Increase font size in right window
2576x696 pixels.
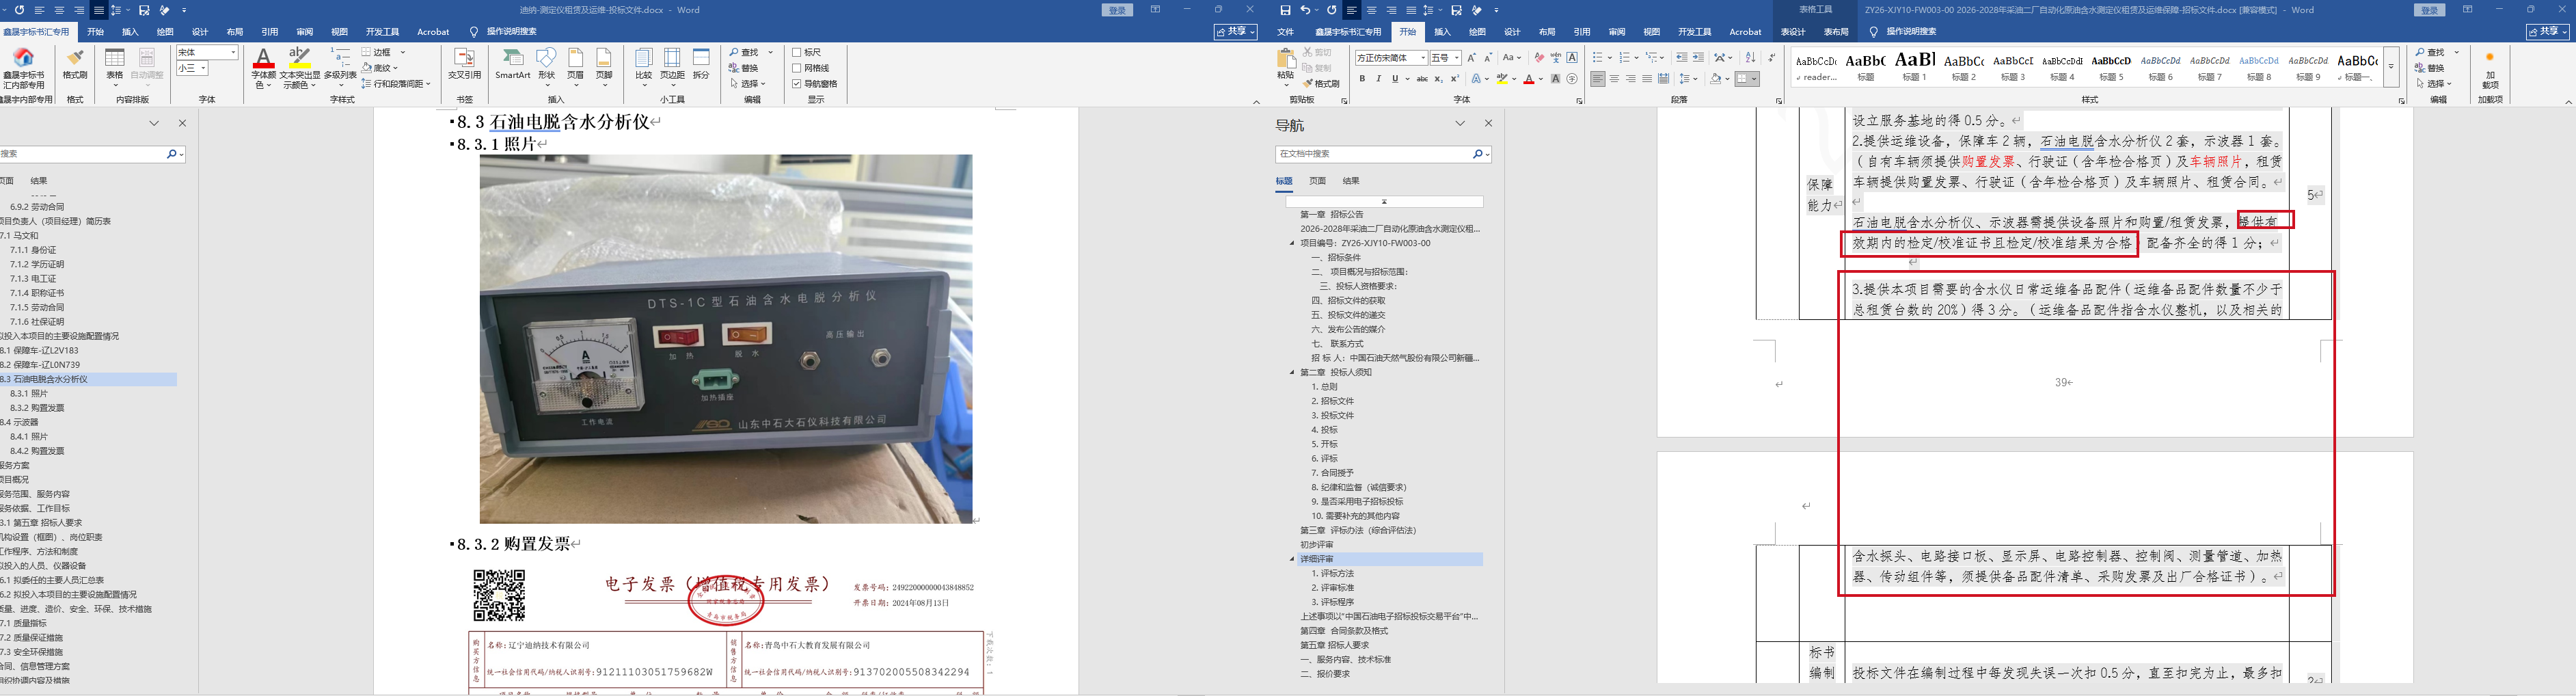[1472, 58]
